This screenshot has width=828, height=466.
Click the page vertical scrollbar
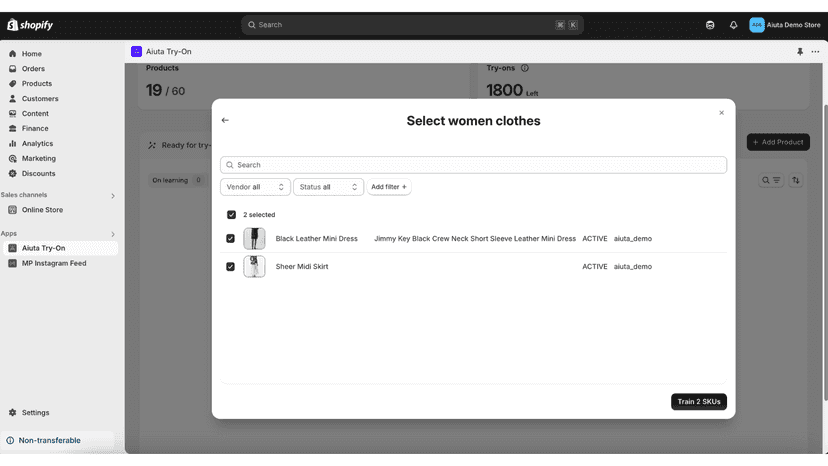(825, 253)
